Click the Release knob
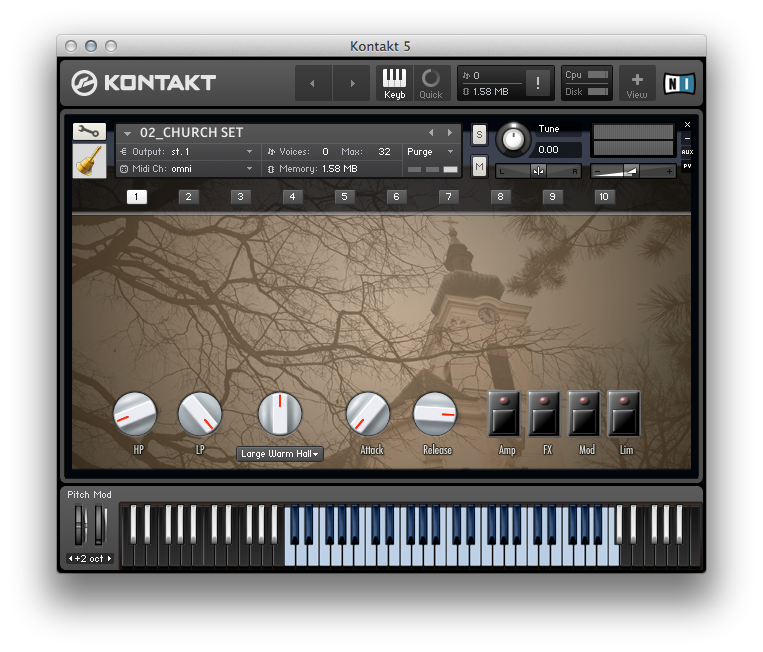 [435, 414]
